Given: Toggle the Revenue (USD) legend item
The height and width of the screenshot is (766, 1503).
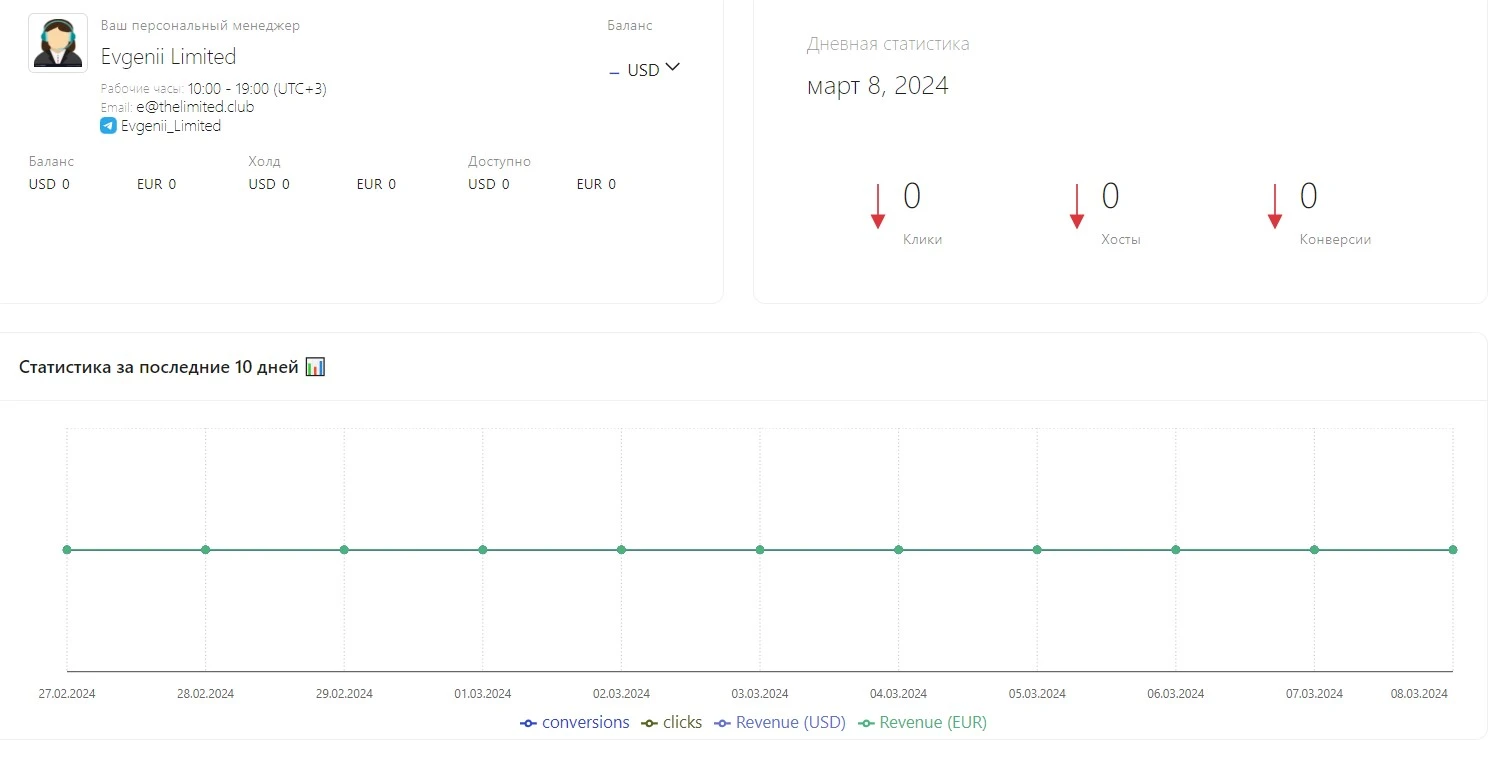Looking at the screenshot, I should pos(780,722).
